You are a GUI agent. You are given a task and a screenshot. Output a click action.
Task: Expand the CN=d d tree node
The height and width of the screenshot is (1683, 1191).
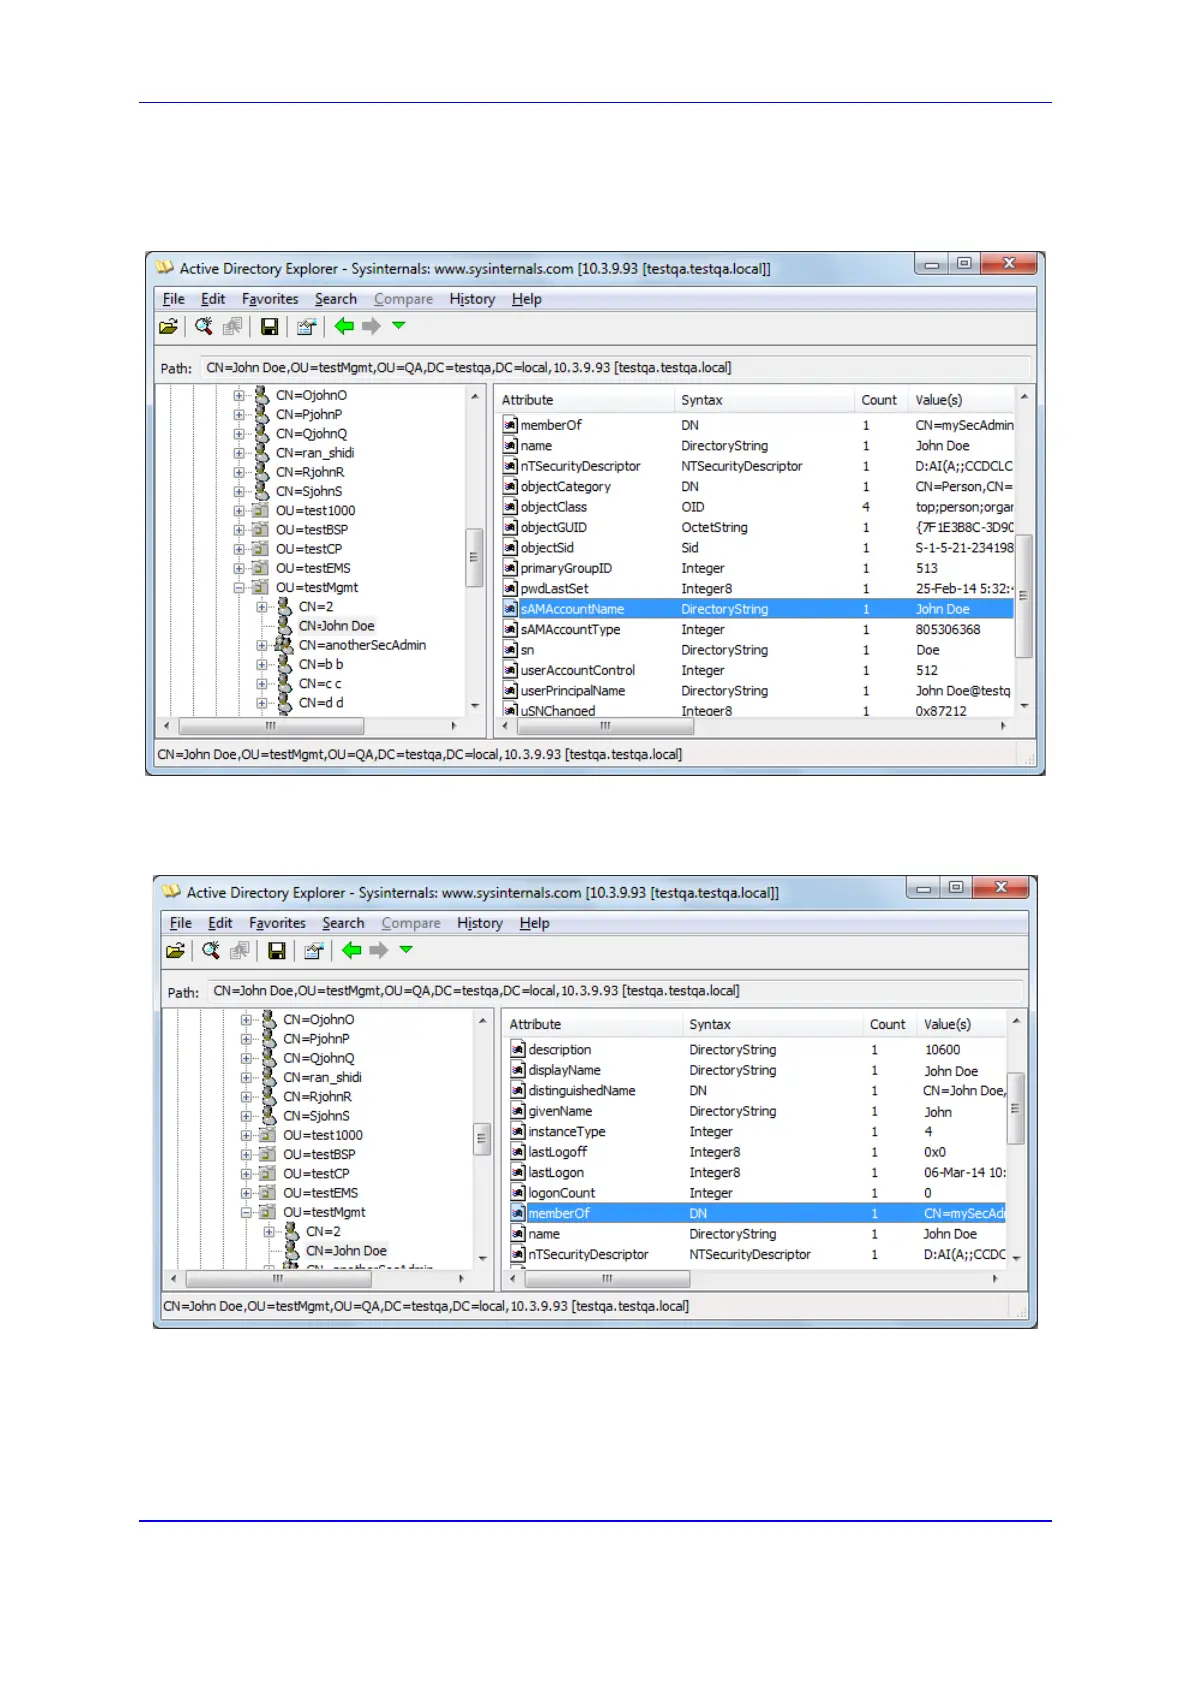coord(262,703)
